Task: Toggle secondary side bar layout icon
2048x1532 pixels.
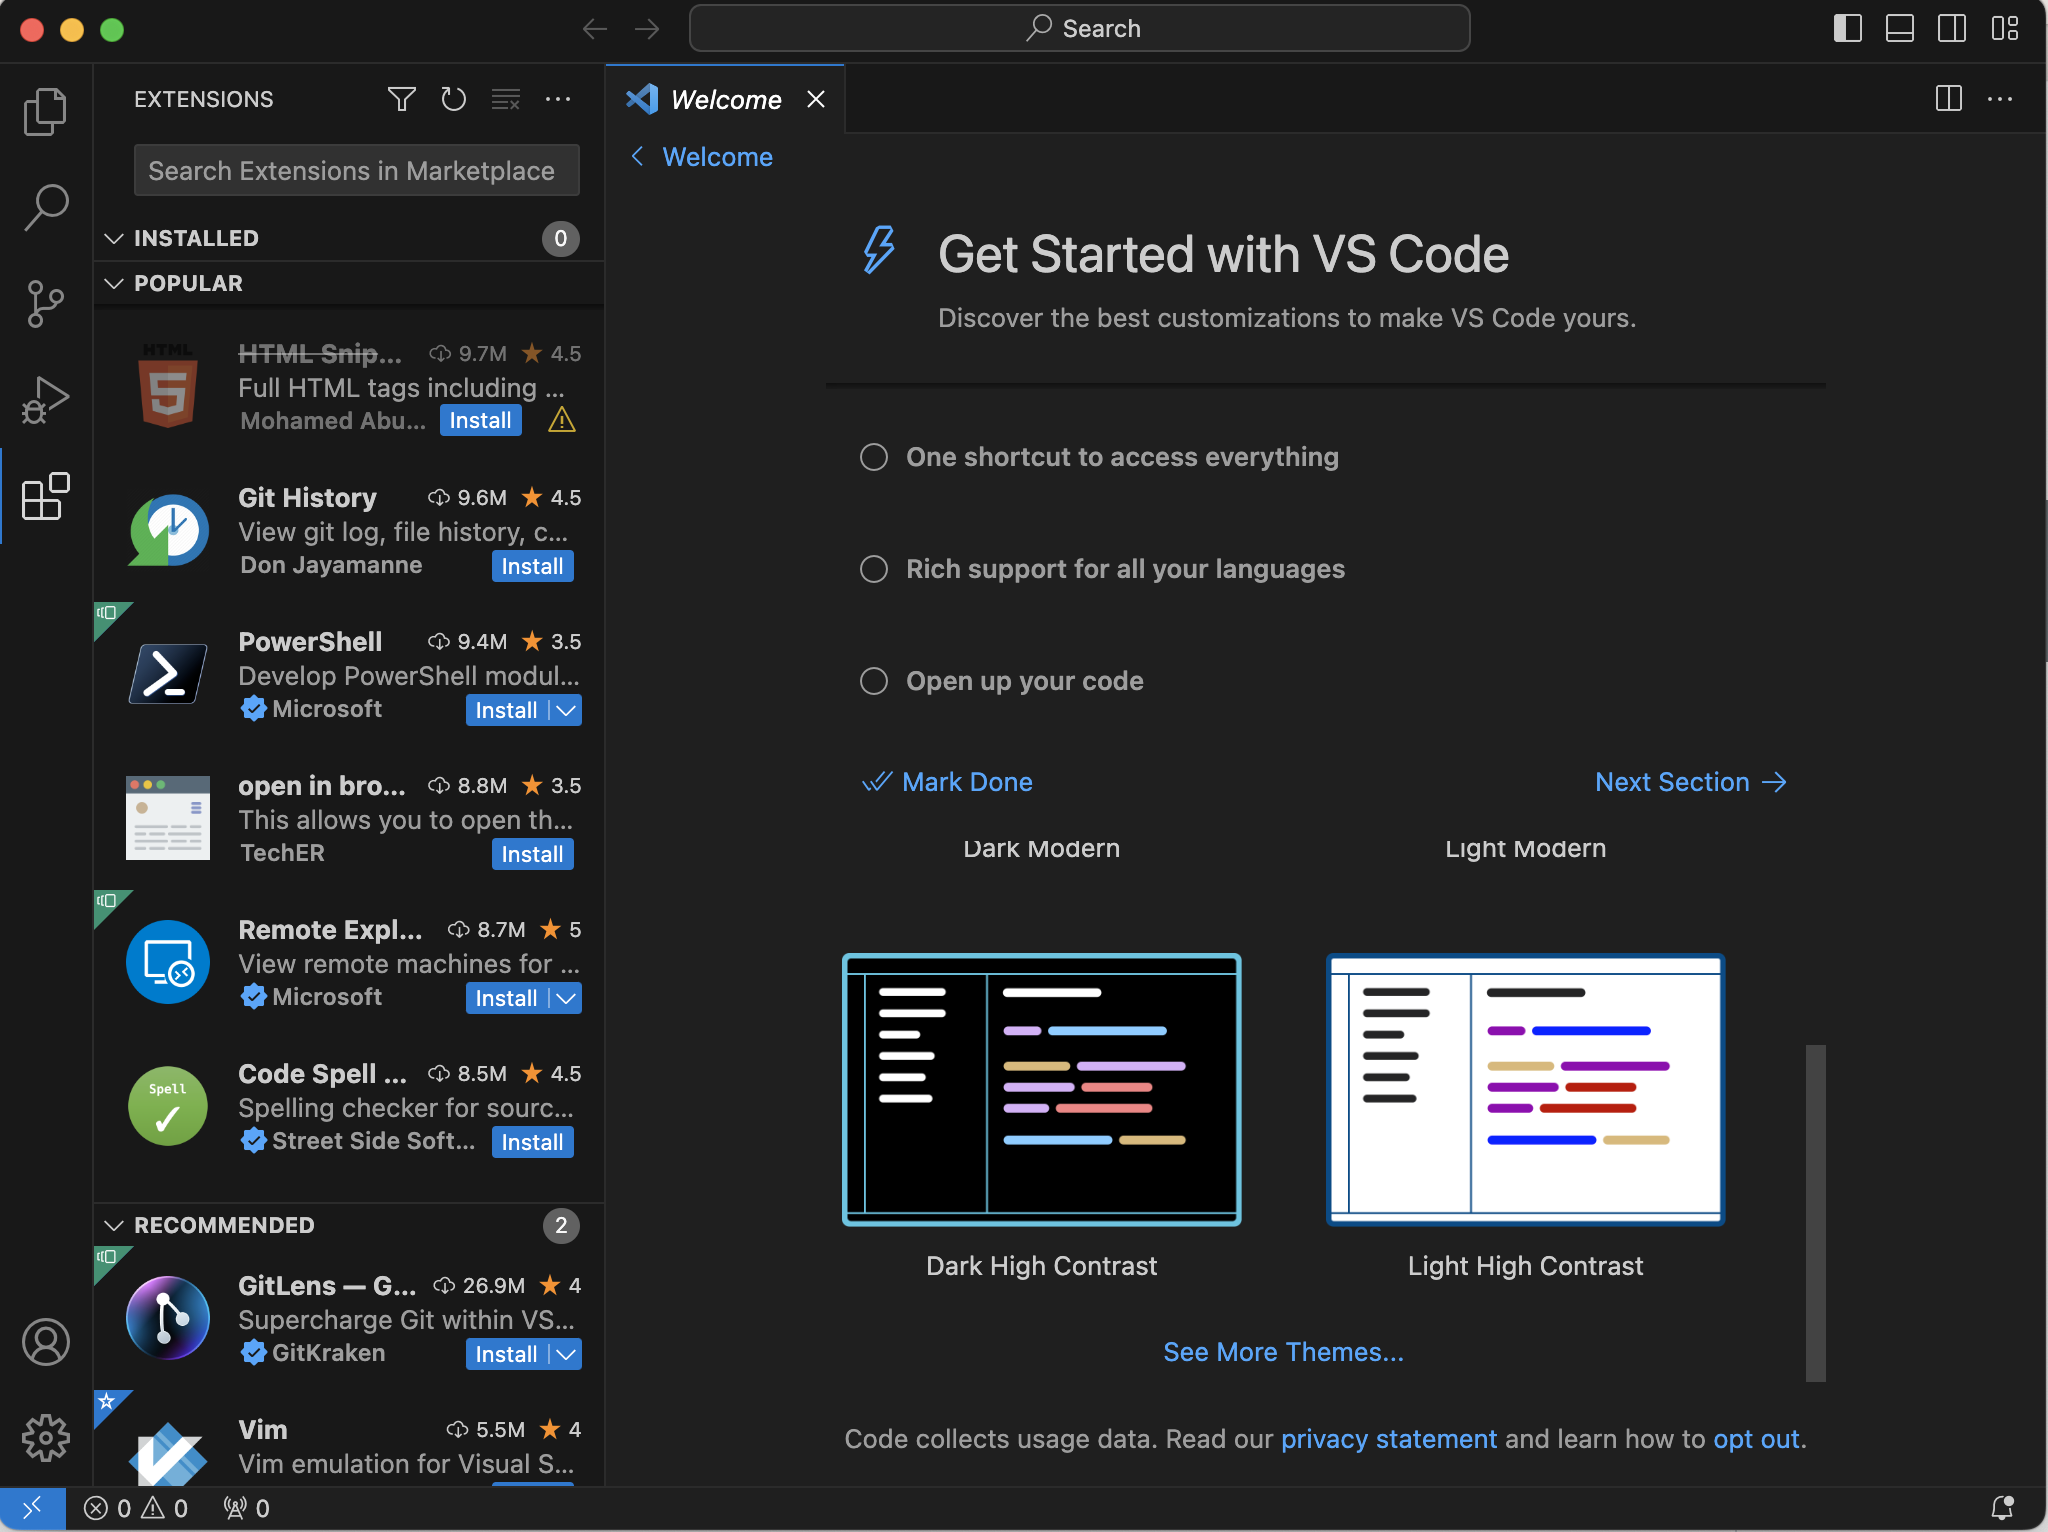Action: [1951, 28]
